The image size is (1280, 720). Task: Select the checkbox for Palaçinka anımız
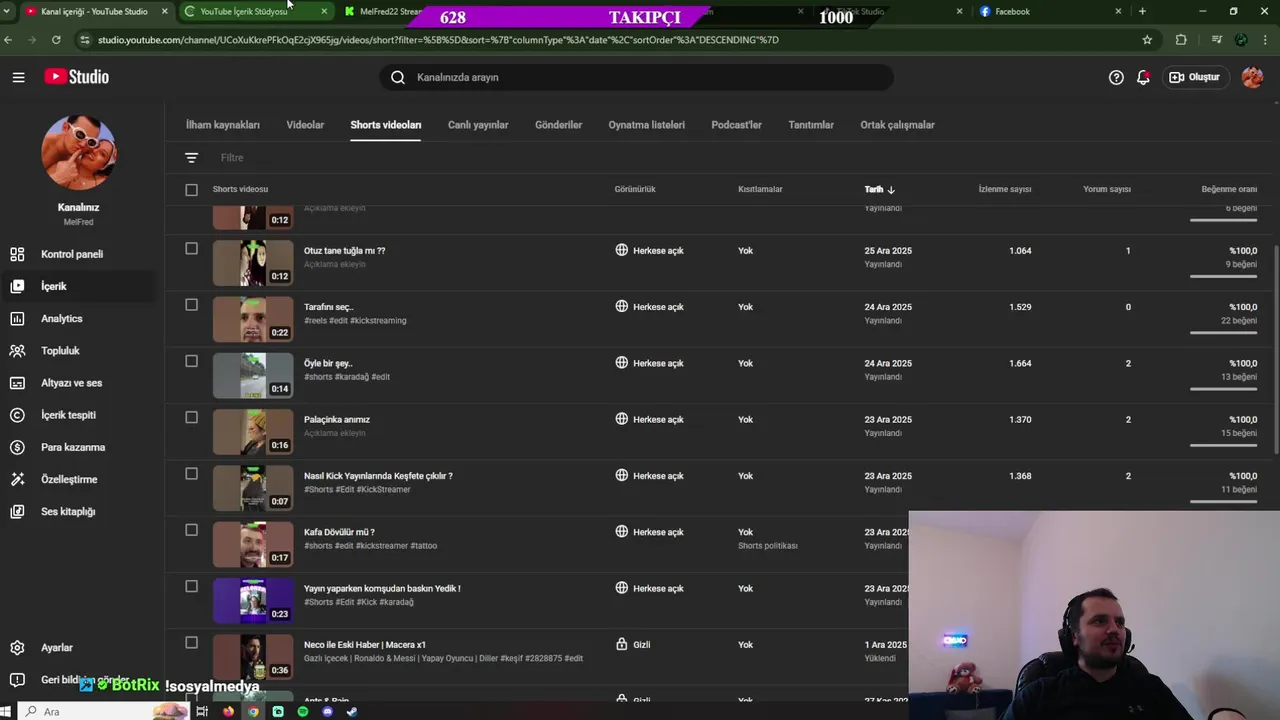click(x=191, y=417)
